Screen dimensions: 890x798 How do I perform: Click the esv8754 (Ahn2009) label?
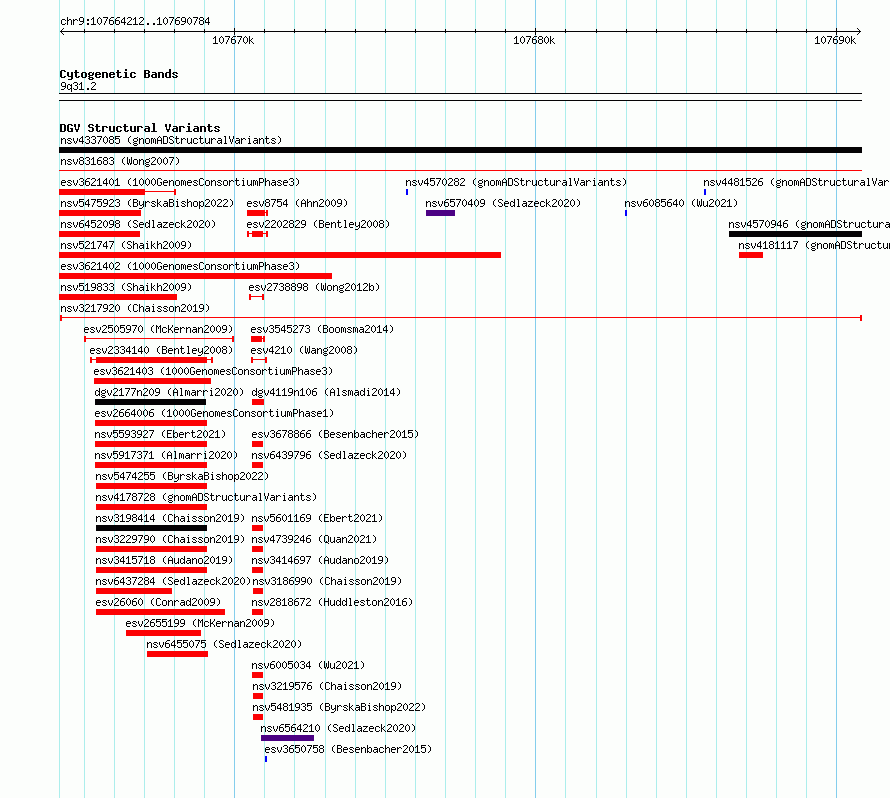(297, 203)
